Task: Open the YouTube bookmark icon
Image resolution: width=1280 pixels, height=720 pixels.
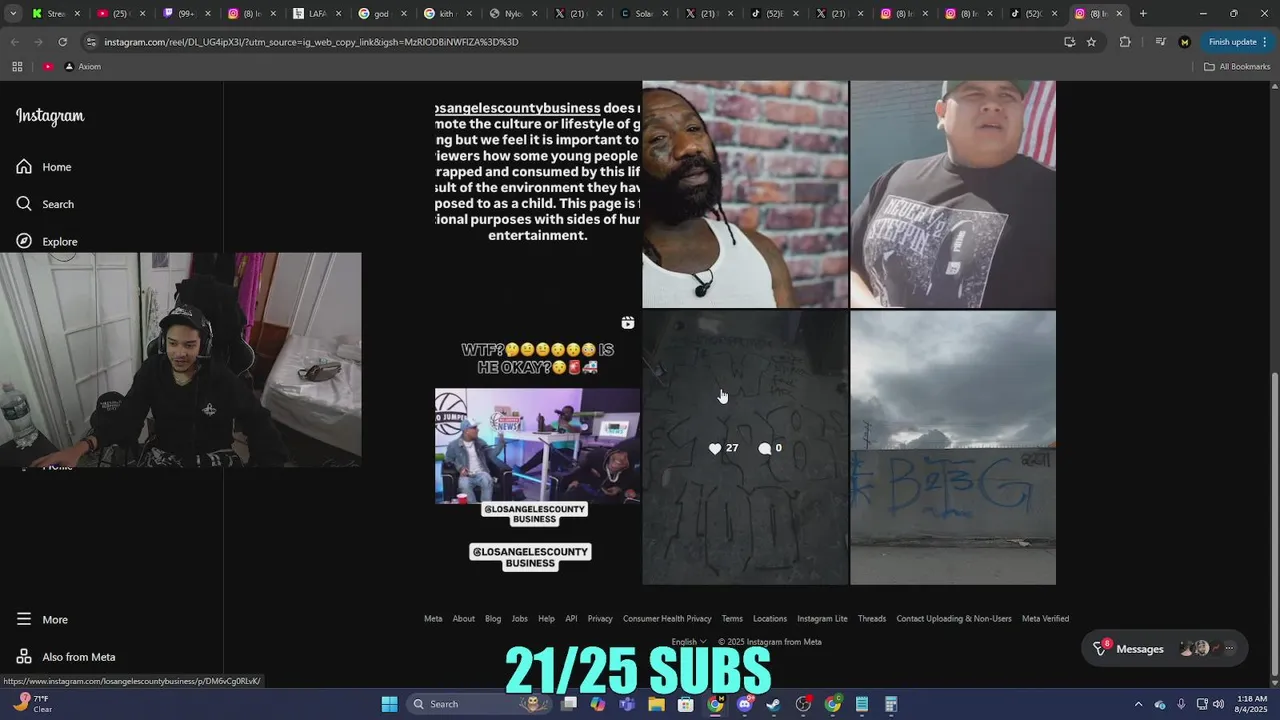Action: [x=48, y=67]
